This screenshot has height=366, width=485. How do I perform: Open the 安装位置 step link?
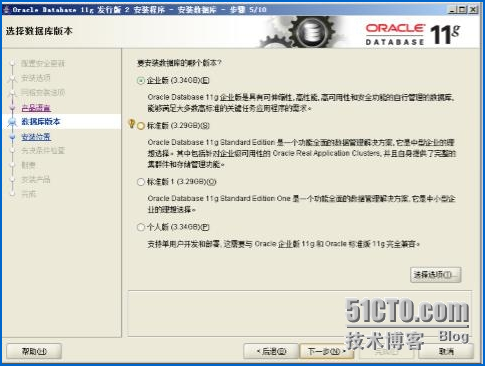pyautogui.click(x=36, y=137)
